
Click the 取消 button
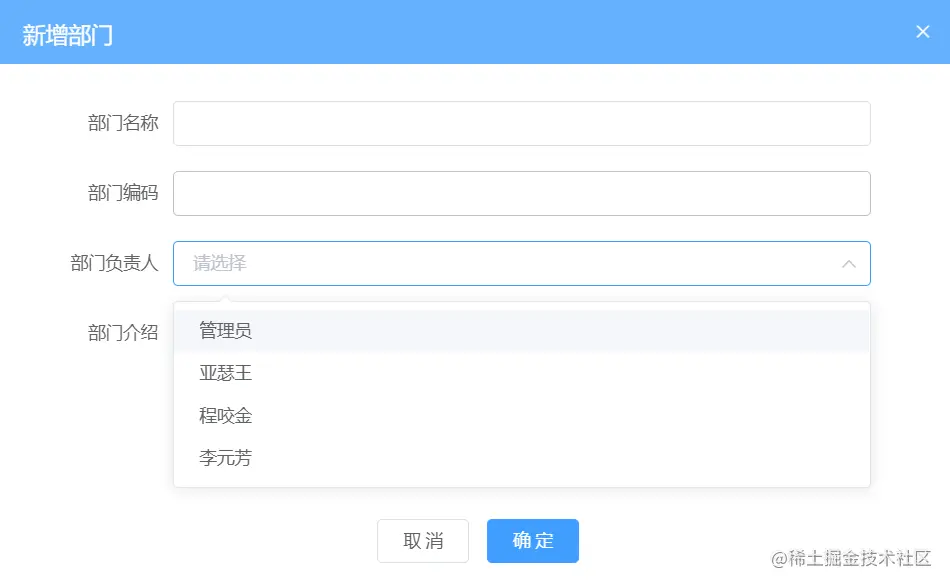423,541
